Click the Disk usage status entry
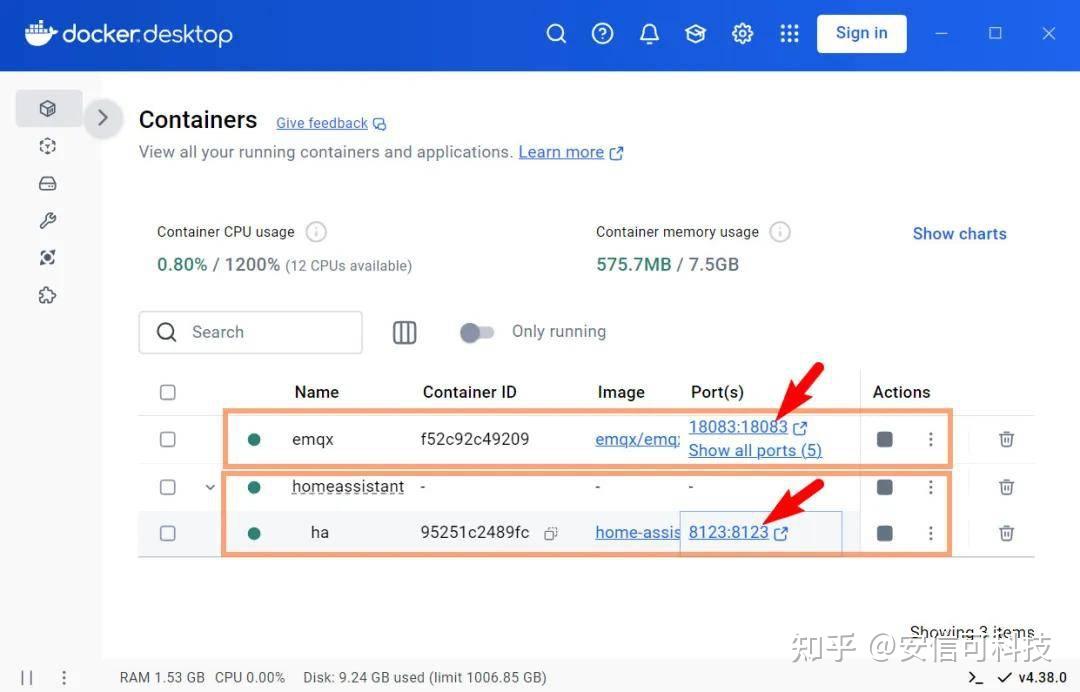1080x692 pixels. pos(425,678)
